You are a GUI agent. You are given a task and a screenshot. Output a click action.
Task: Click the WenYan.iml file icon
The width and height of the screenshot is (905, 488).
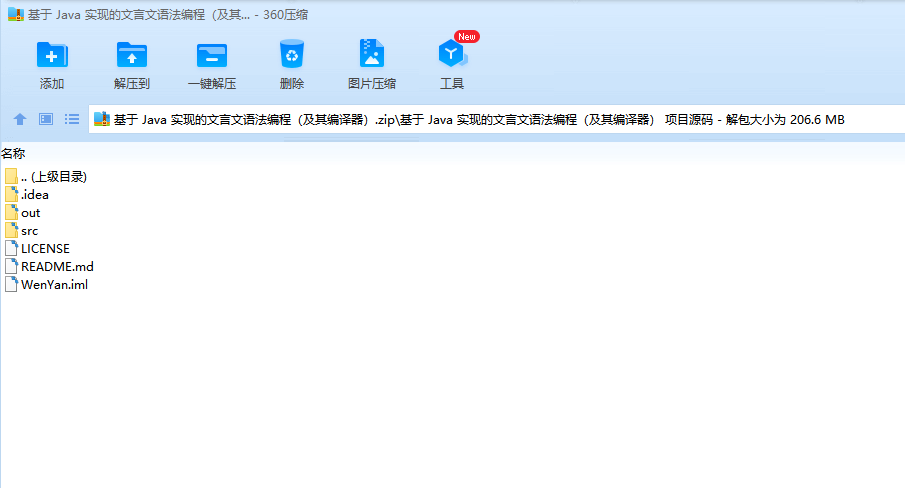[x=11, y=284]
